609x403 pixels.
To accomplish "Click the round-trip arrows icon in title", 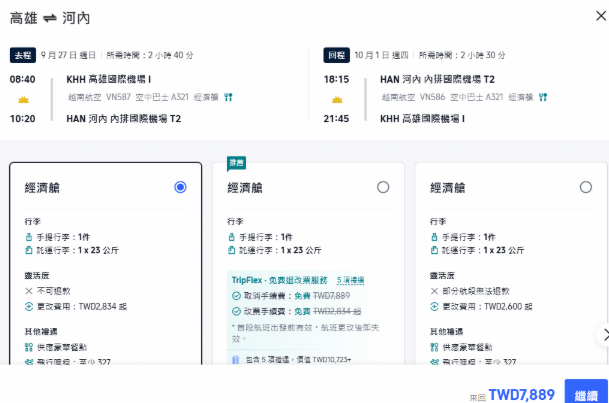I will (50, 18).
